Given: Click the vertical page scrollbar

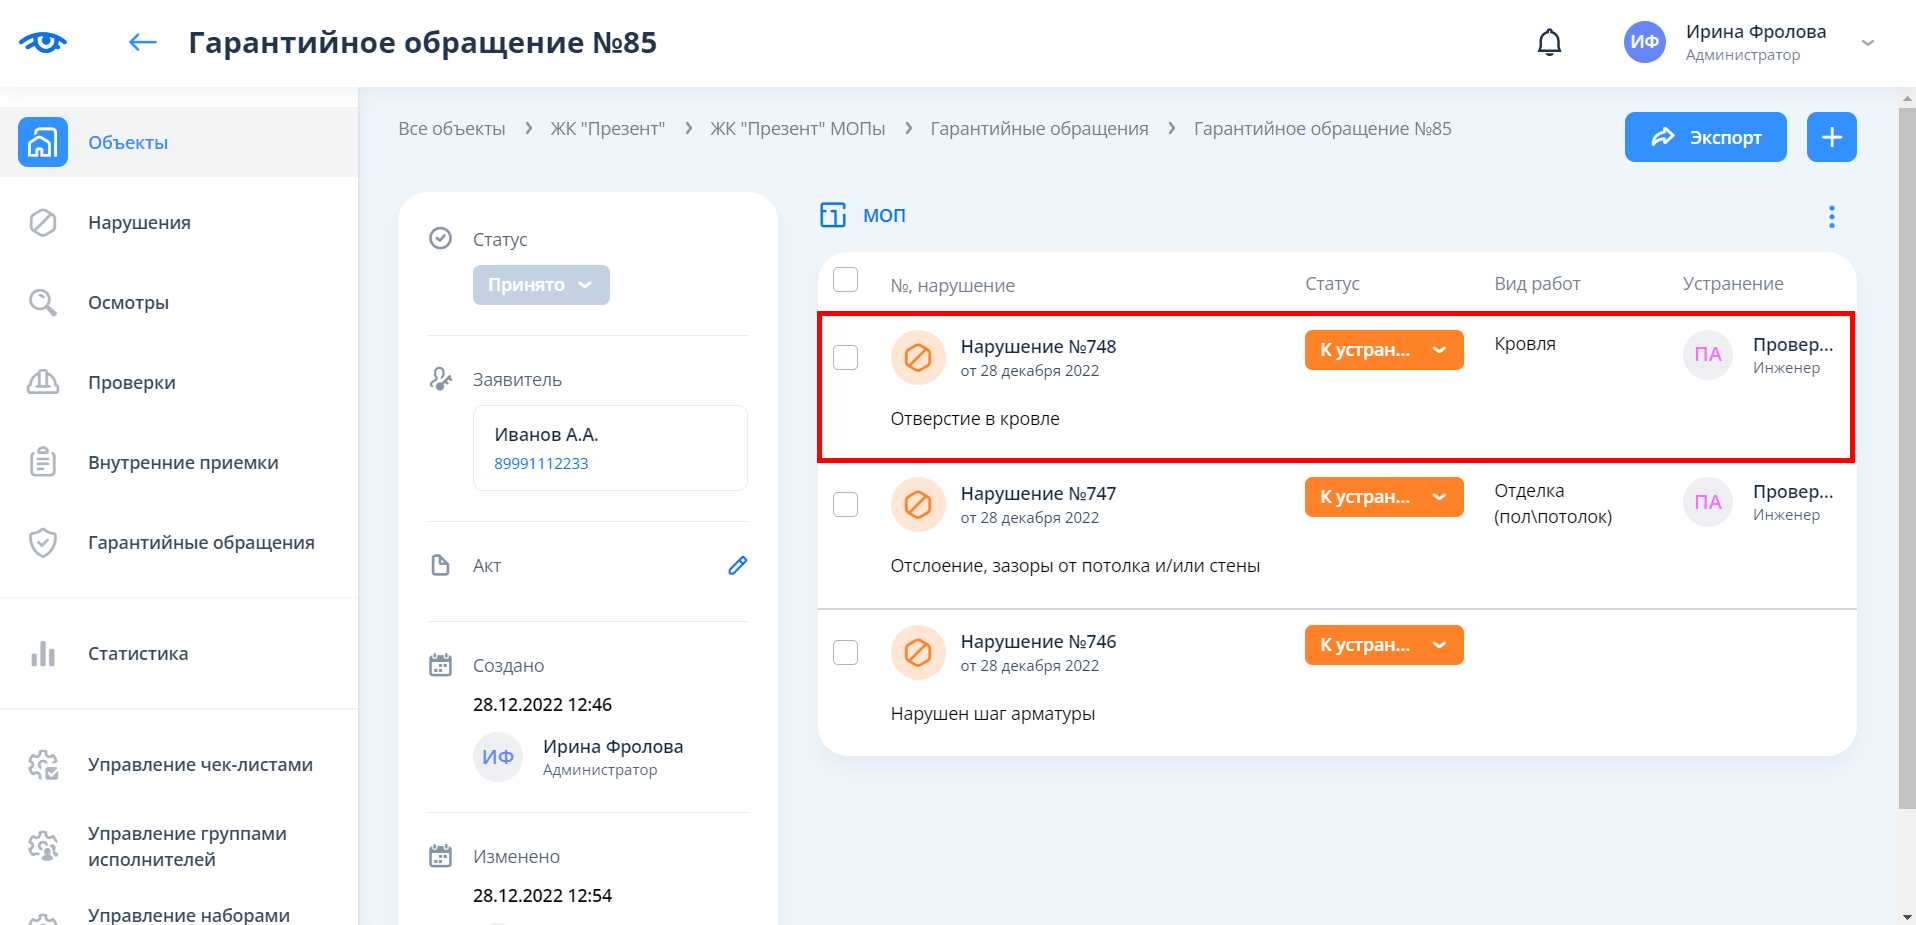Looking at the screenshot, I should [1906, 450].
